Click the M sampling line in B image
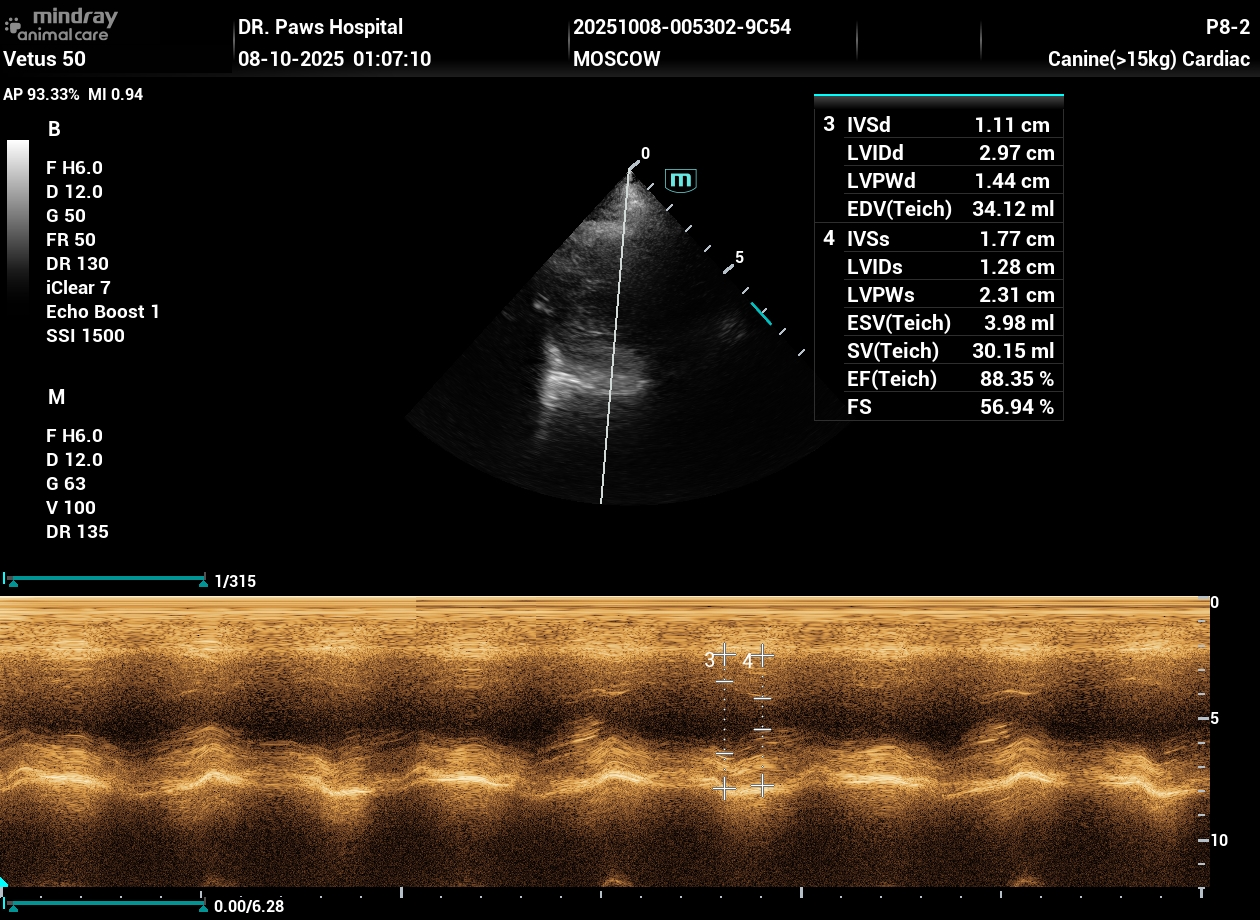1260x920 pixels. 614,340
